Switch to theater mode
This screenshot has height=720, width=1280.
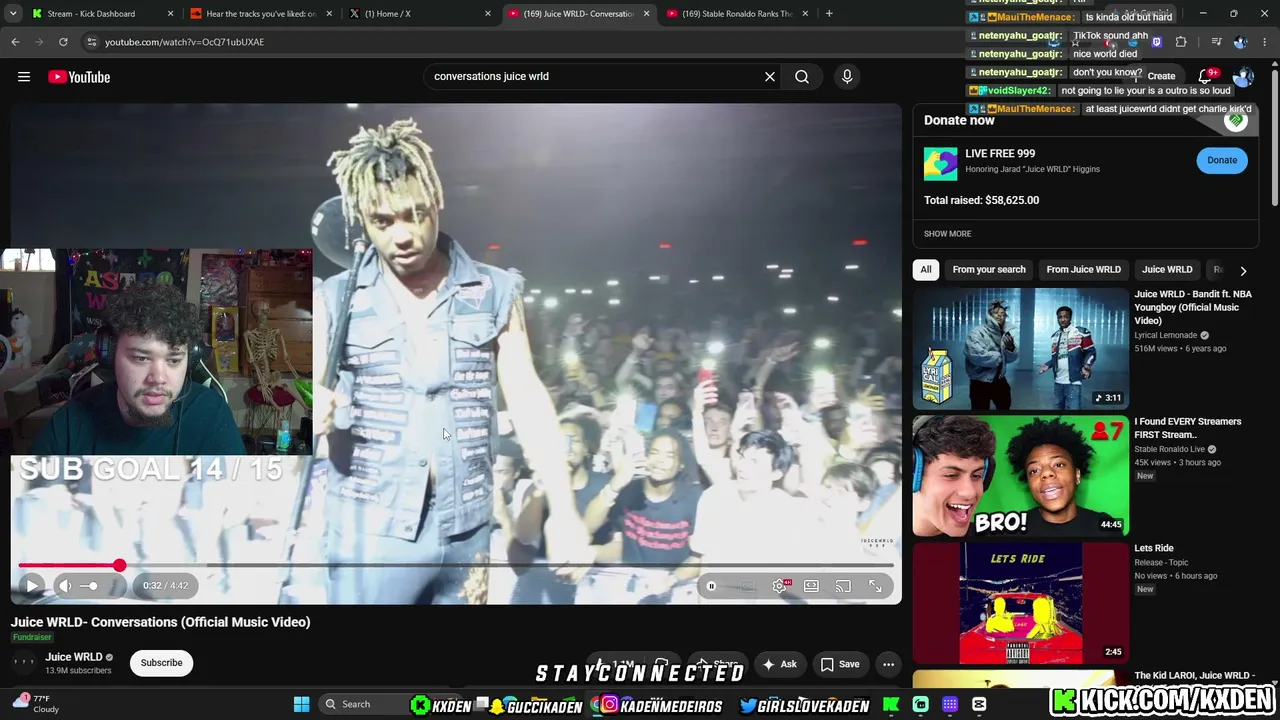coord(811,586)
